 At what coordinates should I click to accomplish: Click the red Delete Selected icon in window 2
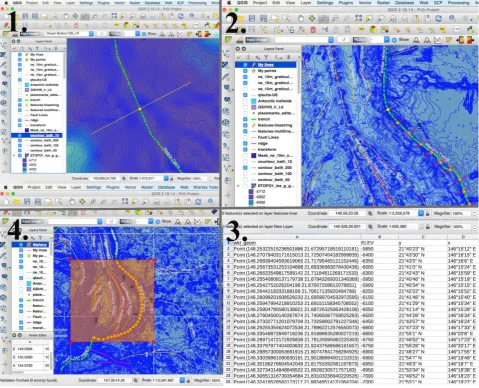click(x=313, y=30)
